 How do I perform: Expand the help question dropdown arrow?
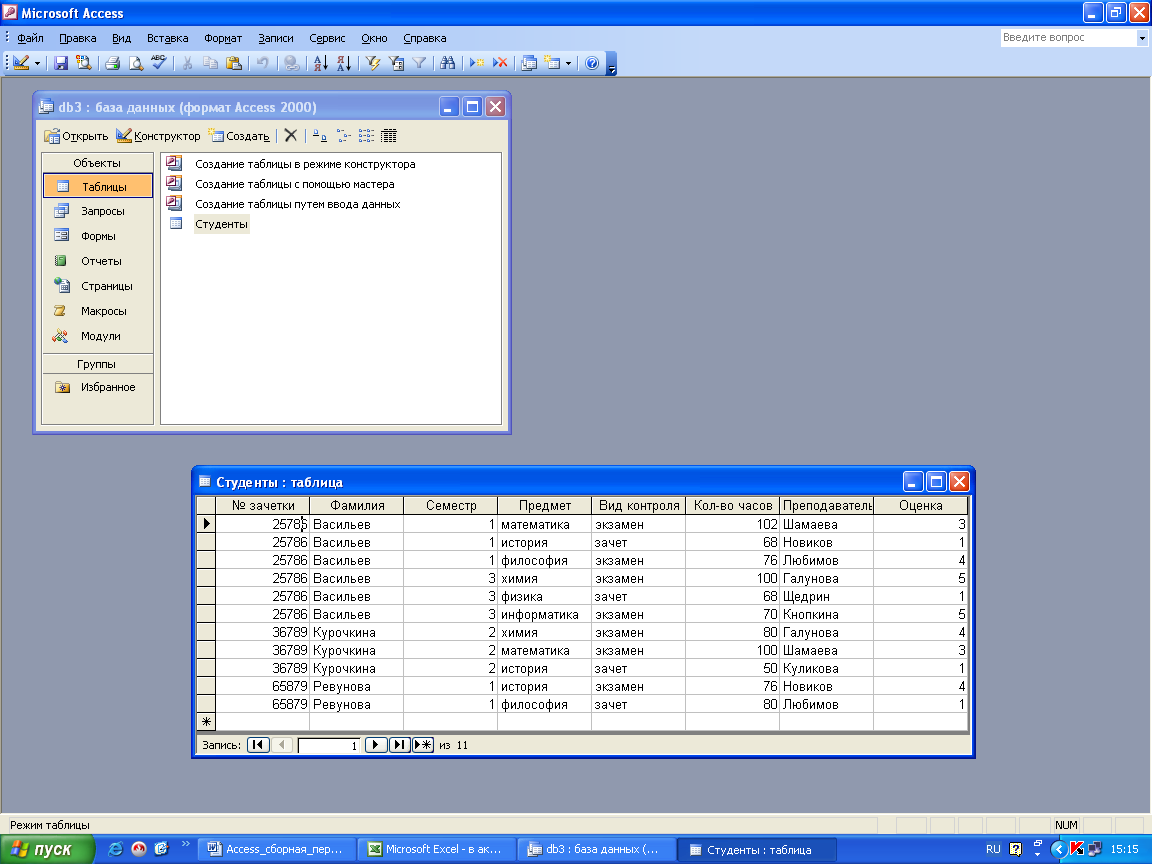click(1142, 37)
